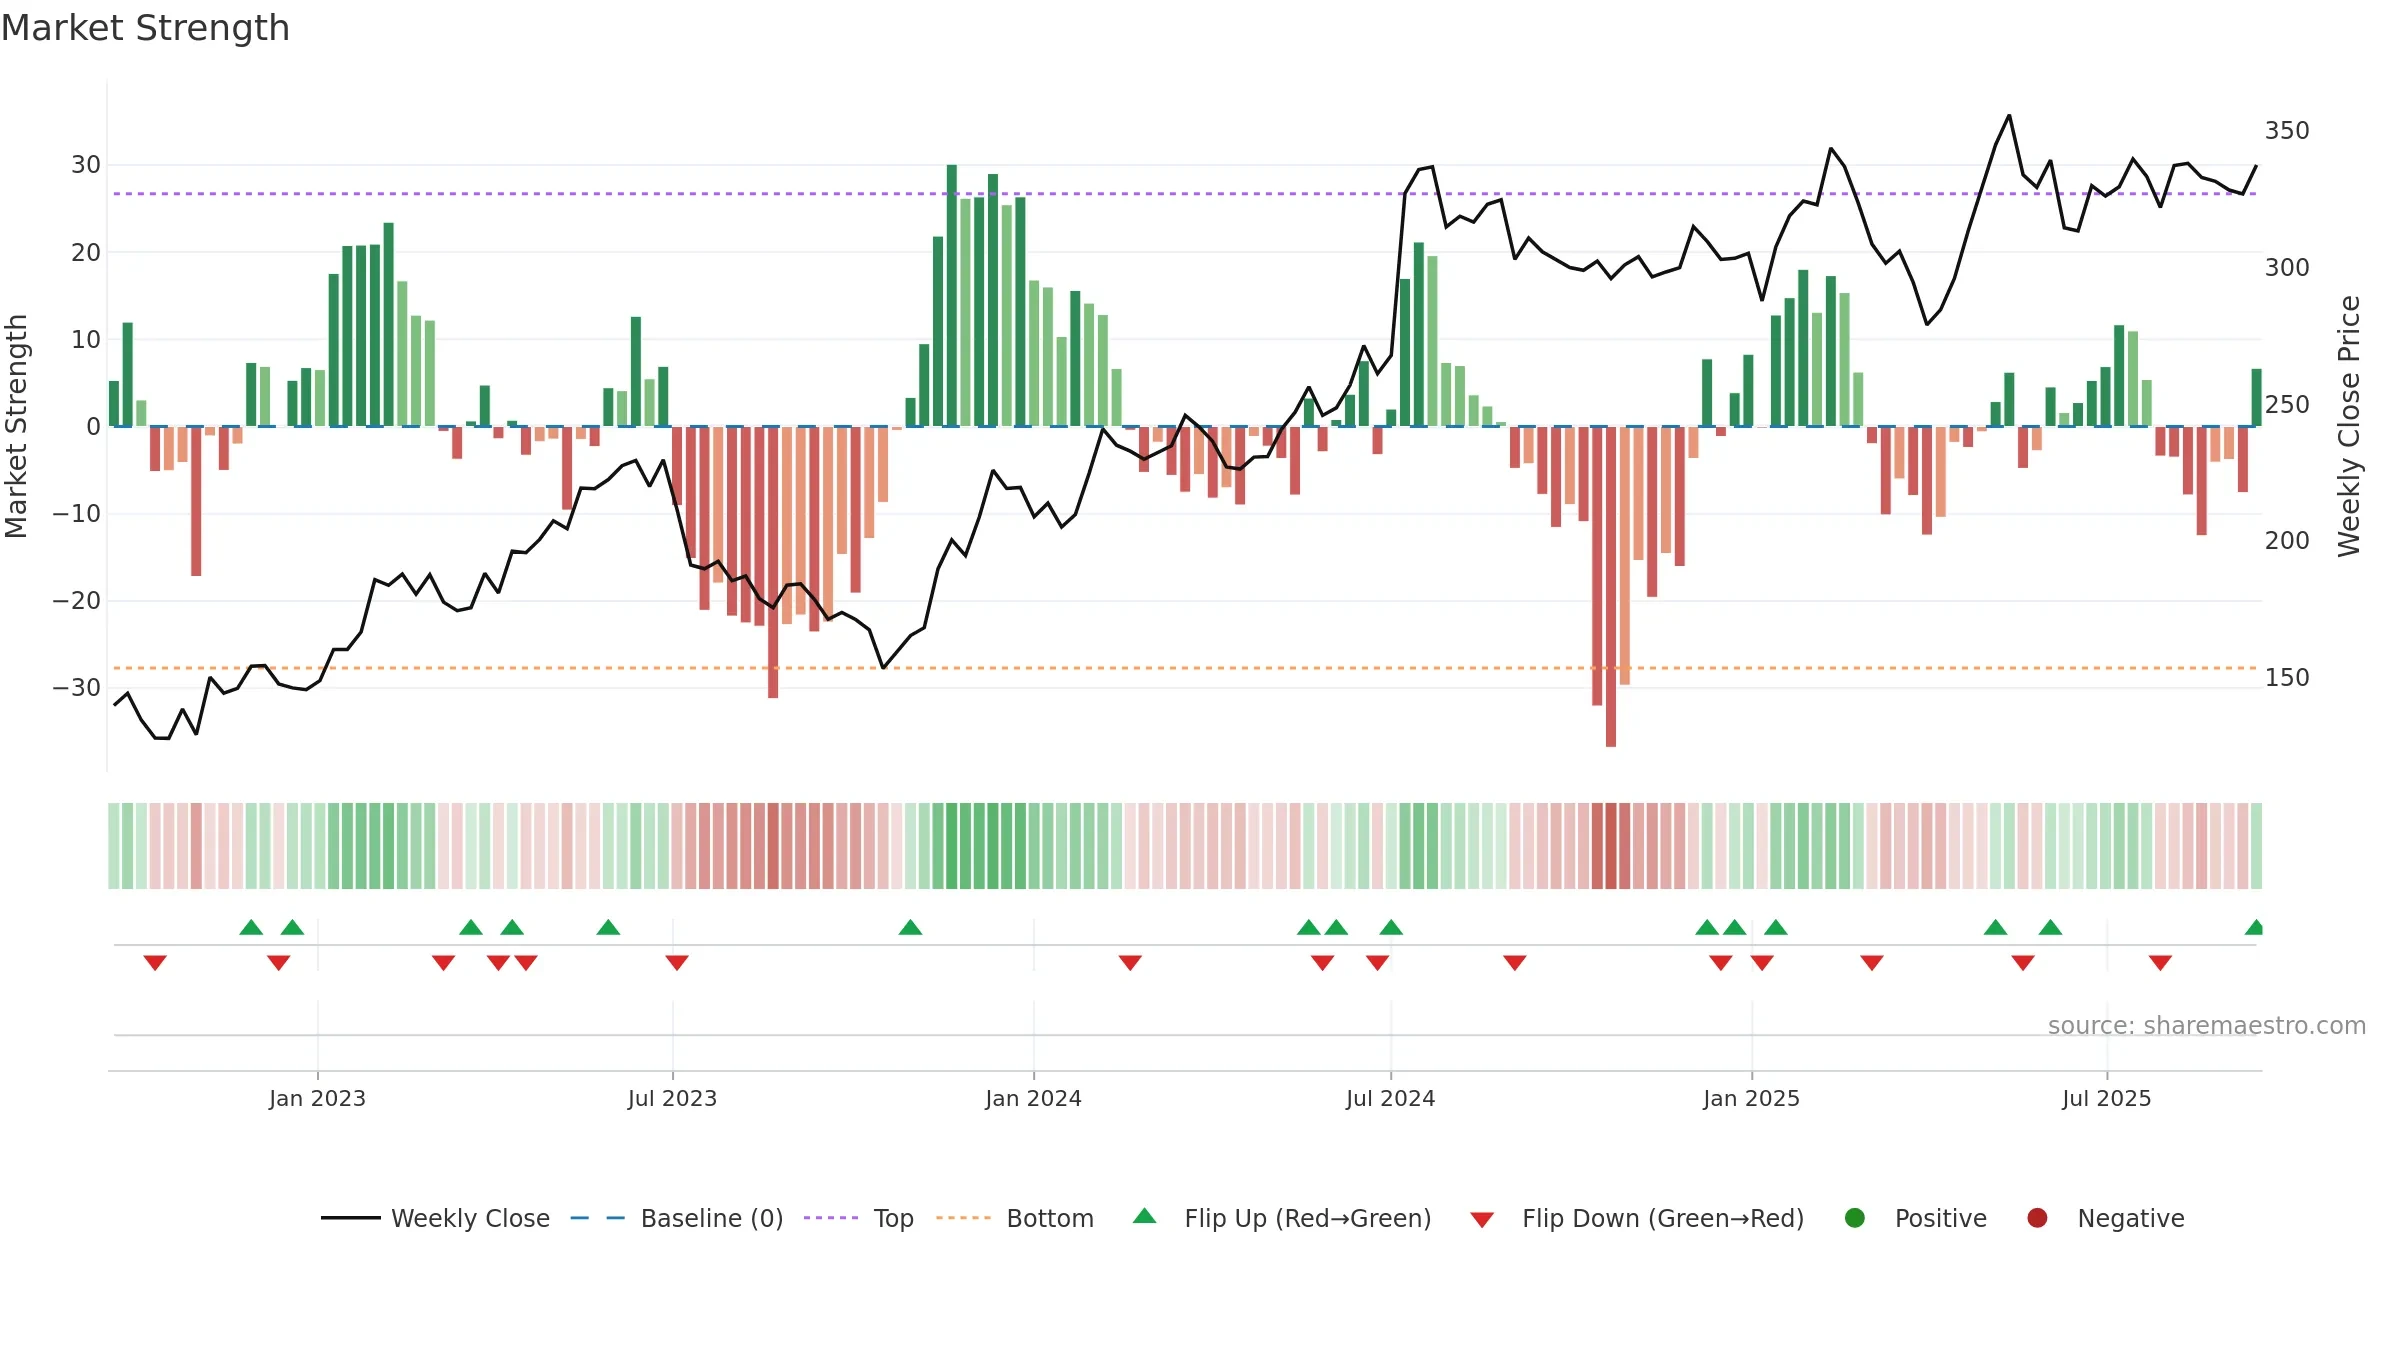Select the green Positive legend dot
The image size is (2400, 1350).
click(1855, 1218)
